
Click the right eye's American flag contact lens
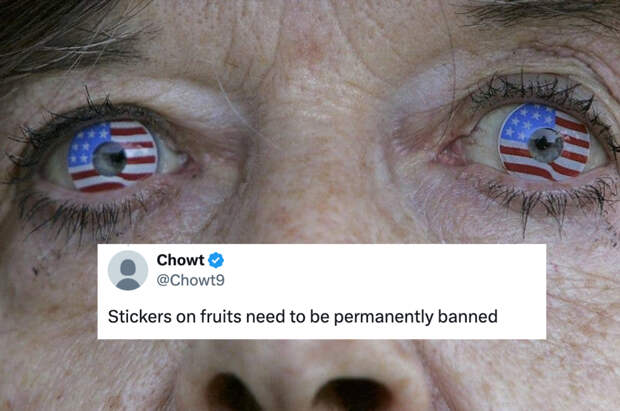(x=544, y=142)
